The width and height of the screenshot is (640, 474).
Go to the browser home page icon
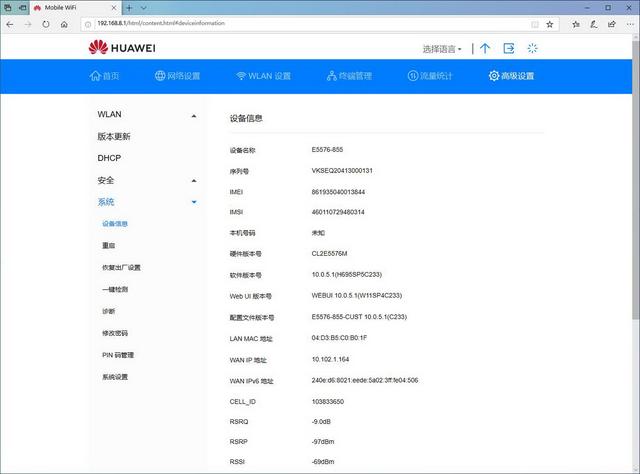(x=64, y=24)
